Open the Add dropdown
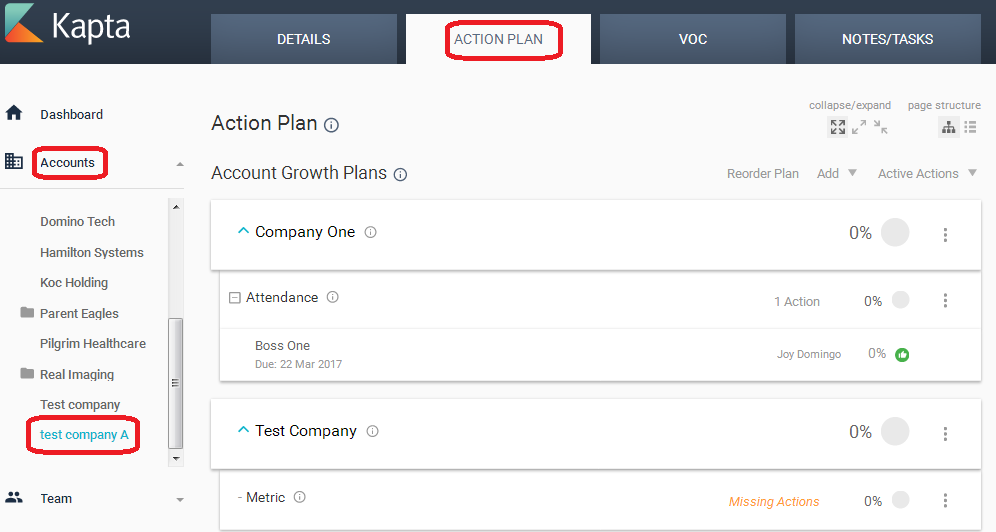 point(837,173)
